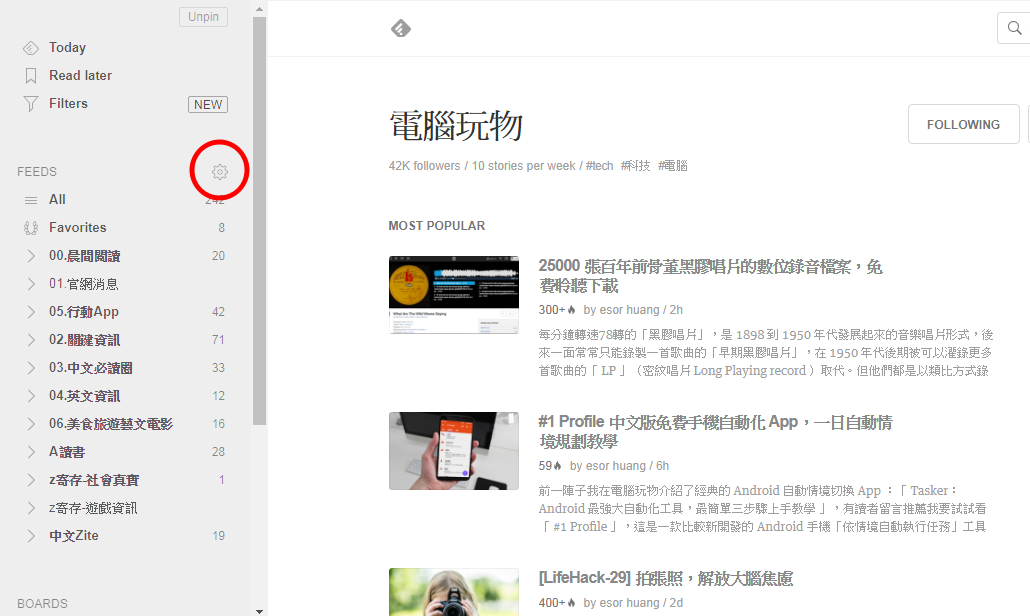Click the camera photographer article thumbnail

click(x=454, y=592)
